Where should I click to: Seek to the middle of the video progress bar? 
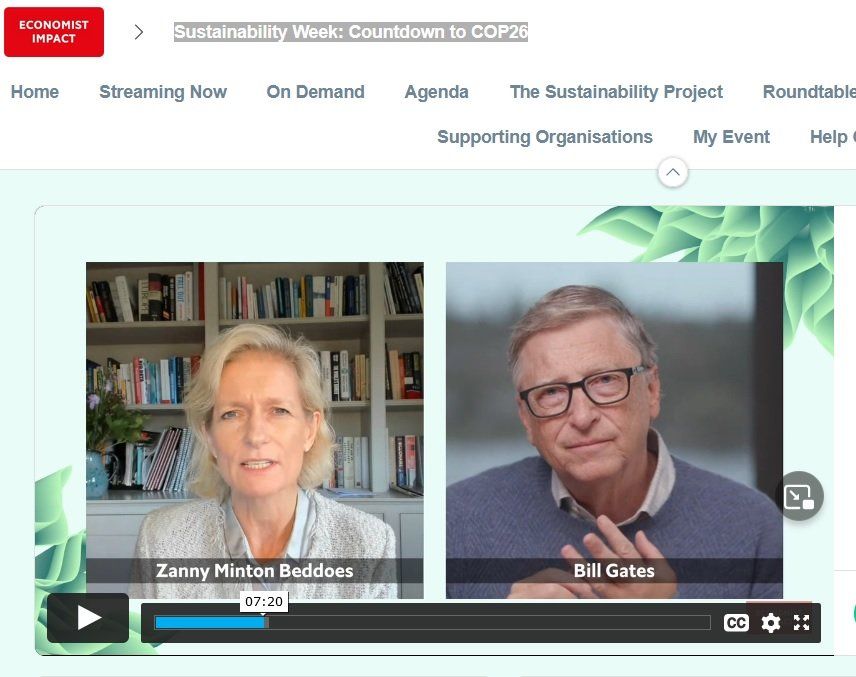click(x=433, y=622)
